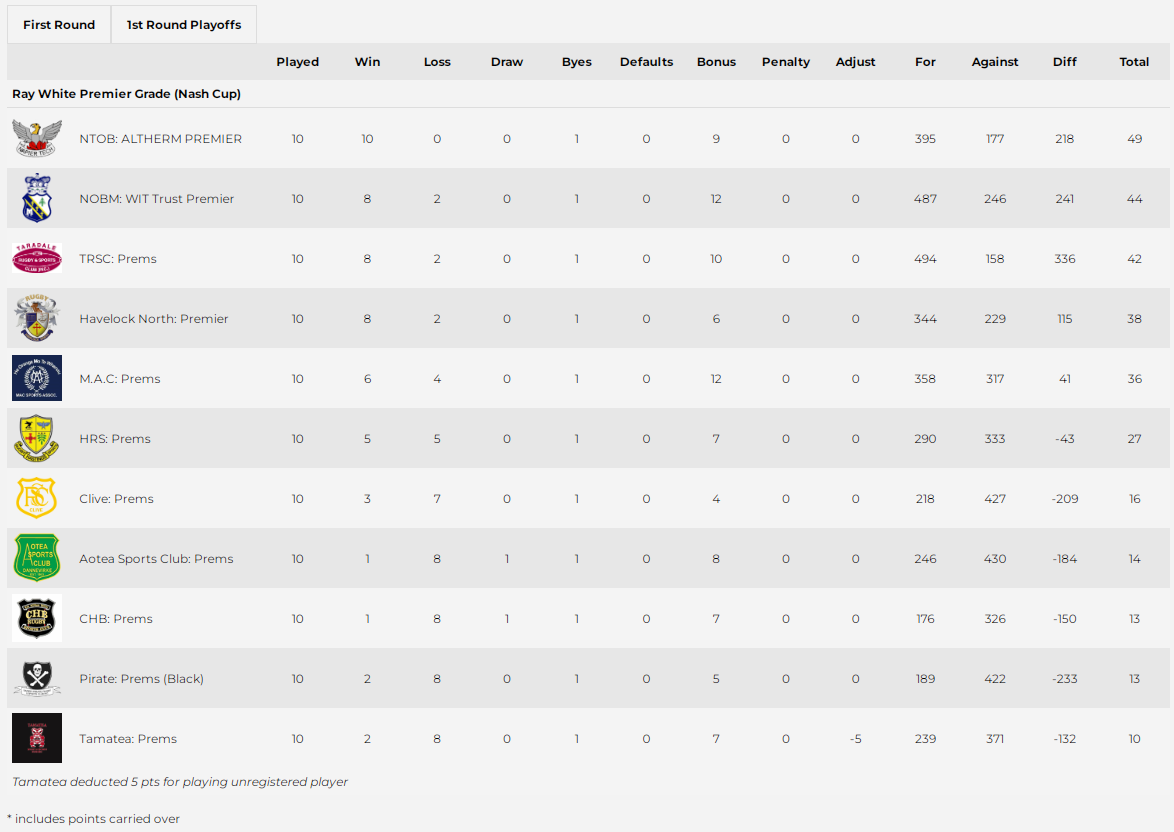
Task: Click the NTOB eagle crest logo
Action: [x=37, y=138]
